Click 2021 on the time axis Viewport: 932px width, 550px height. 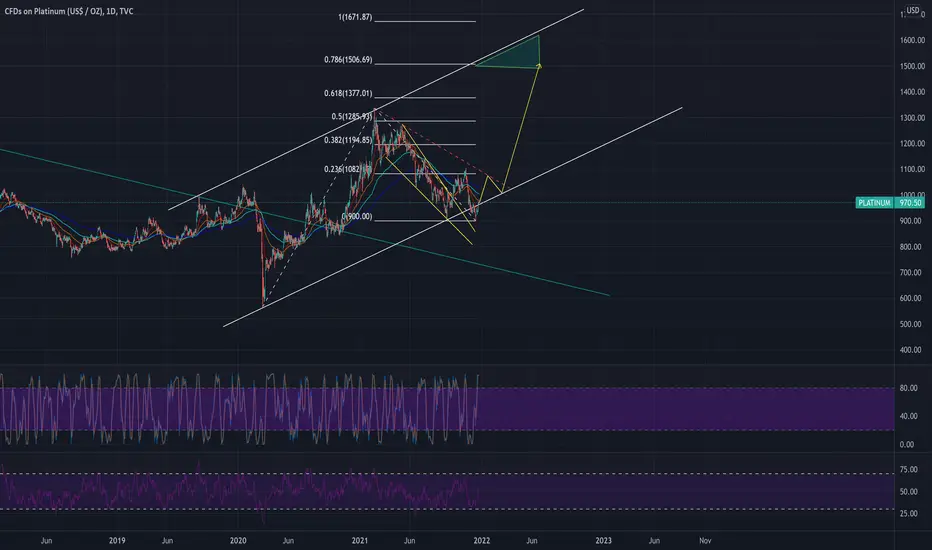[360, 540]
